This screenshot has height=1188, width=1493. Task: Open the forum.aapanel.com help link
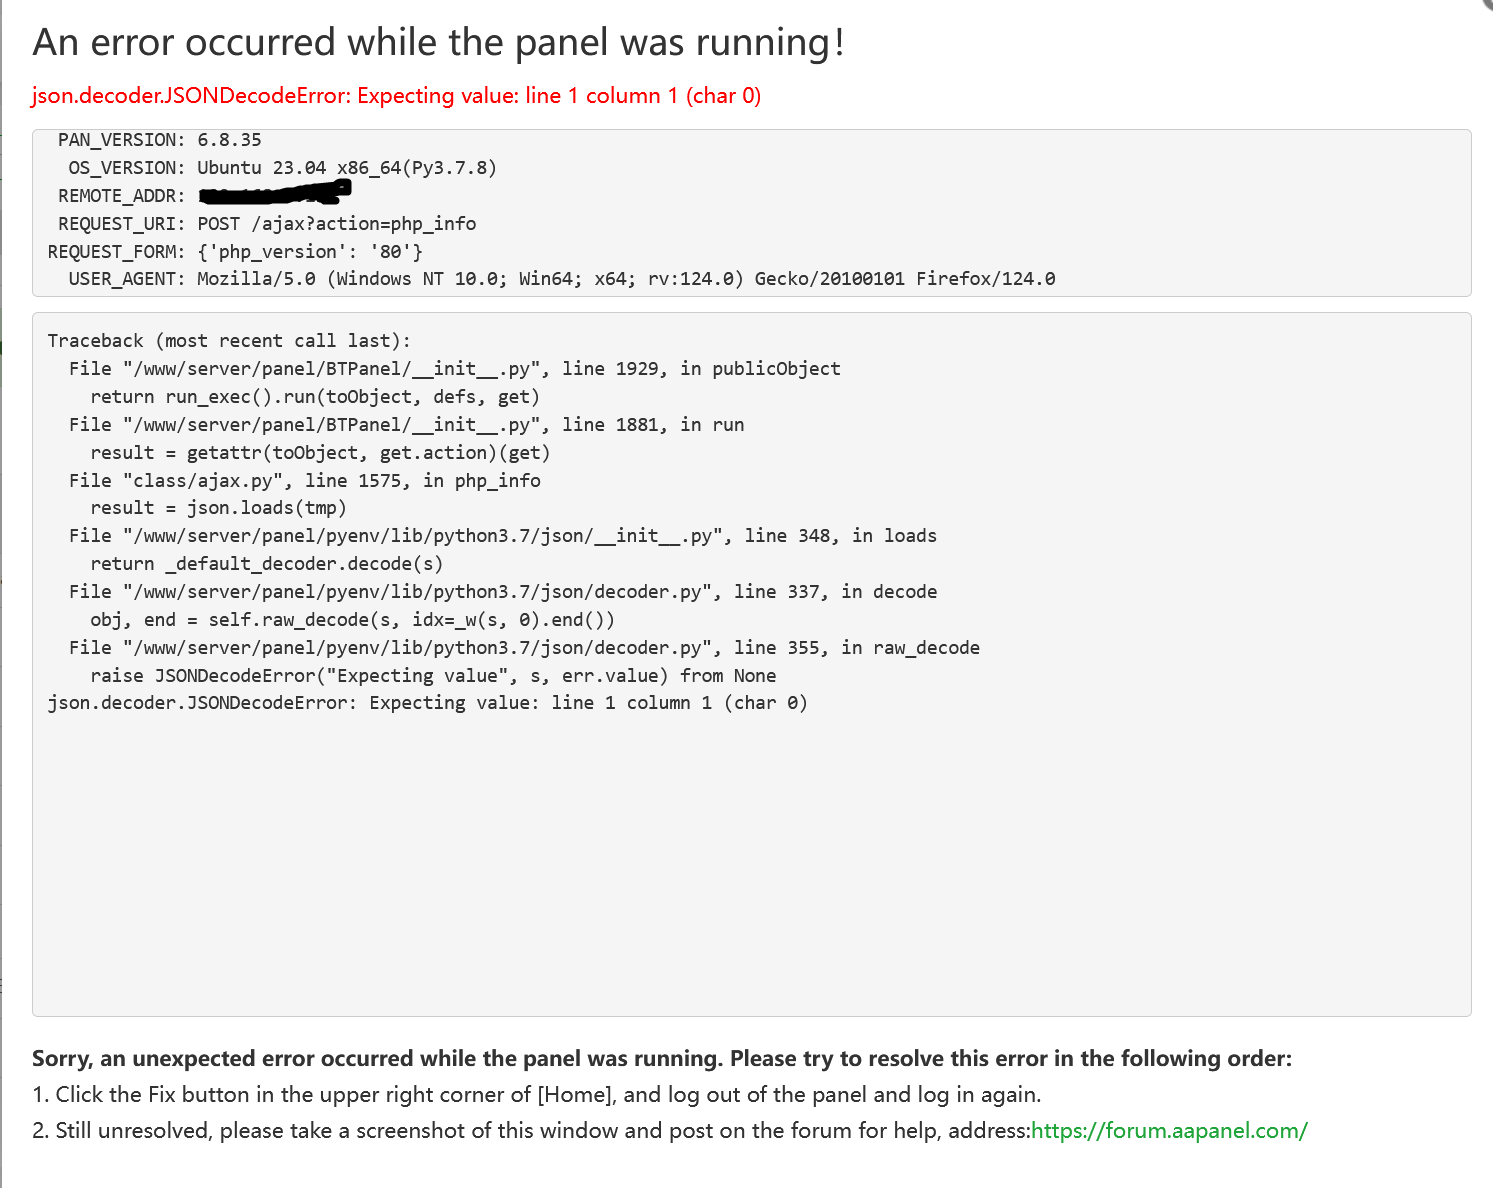[1168, 1131]
